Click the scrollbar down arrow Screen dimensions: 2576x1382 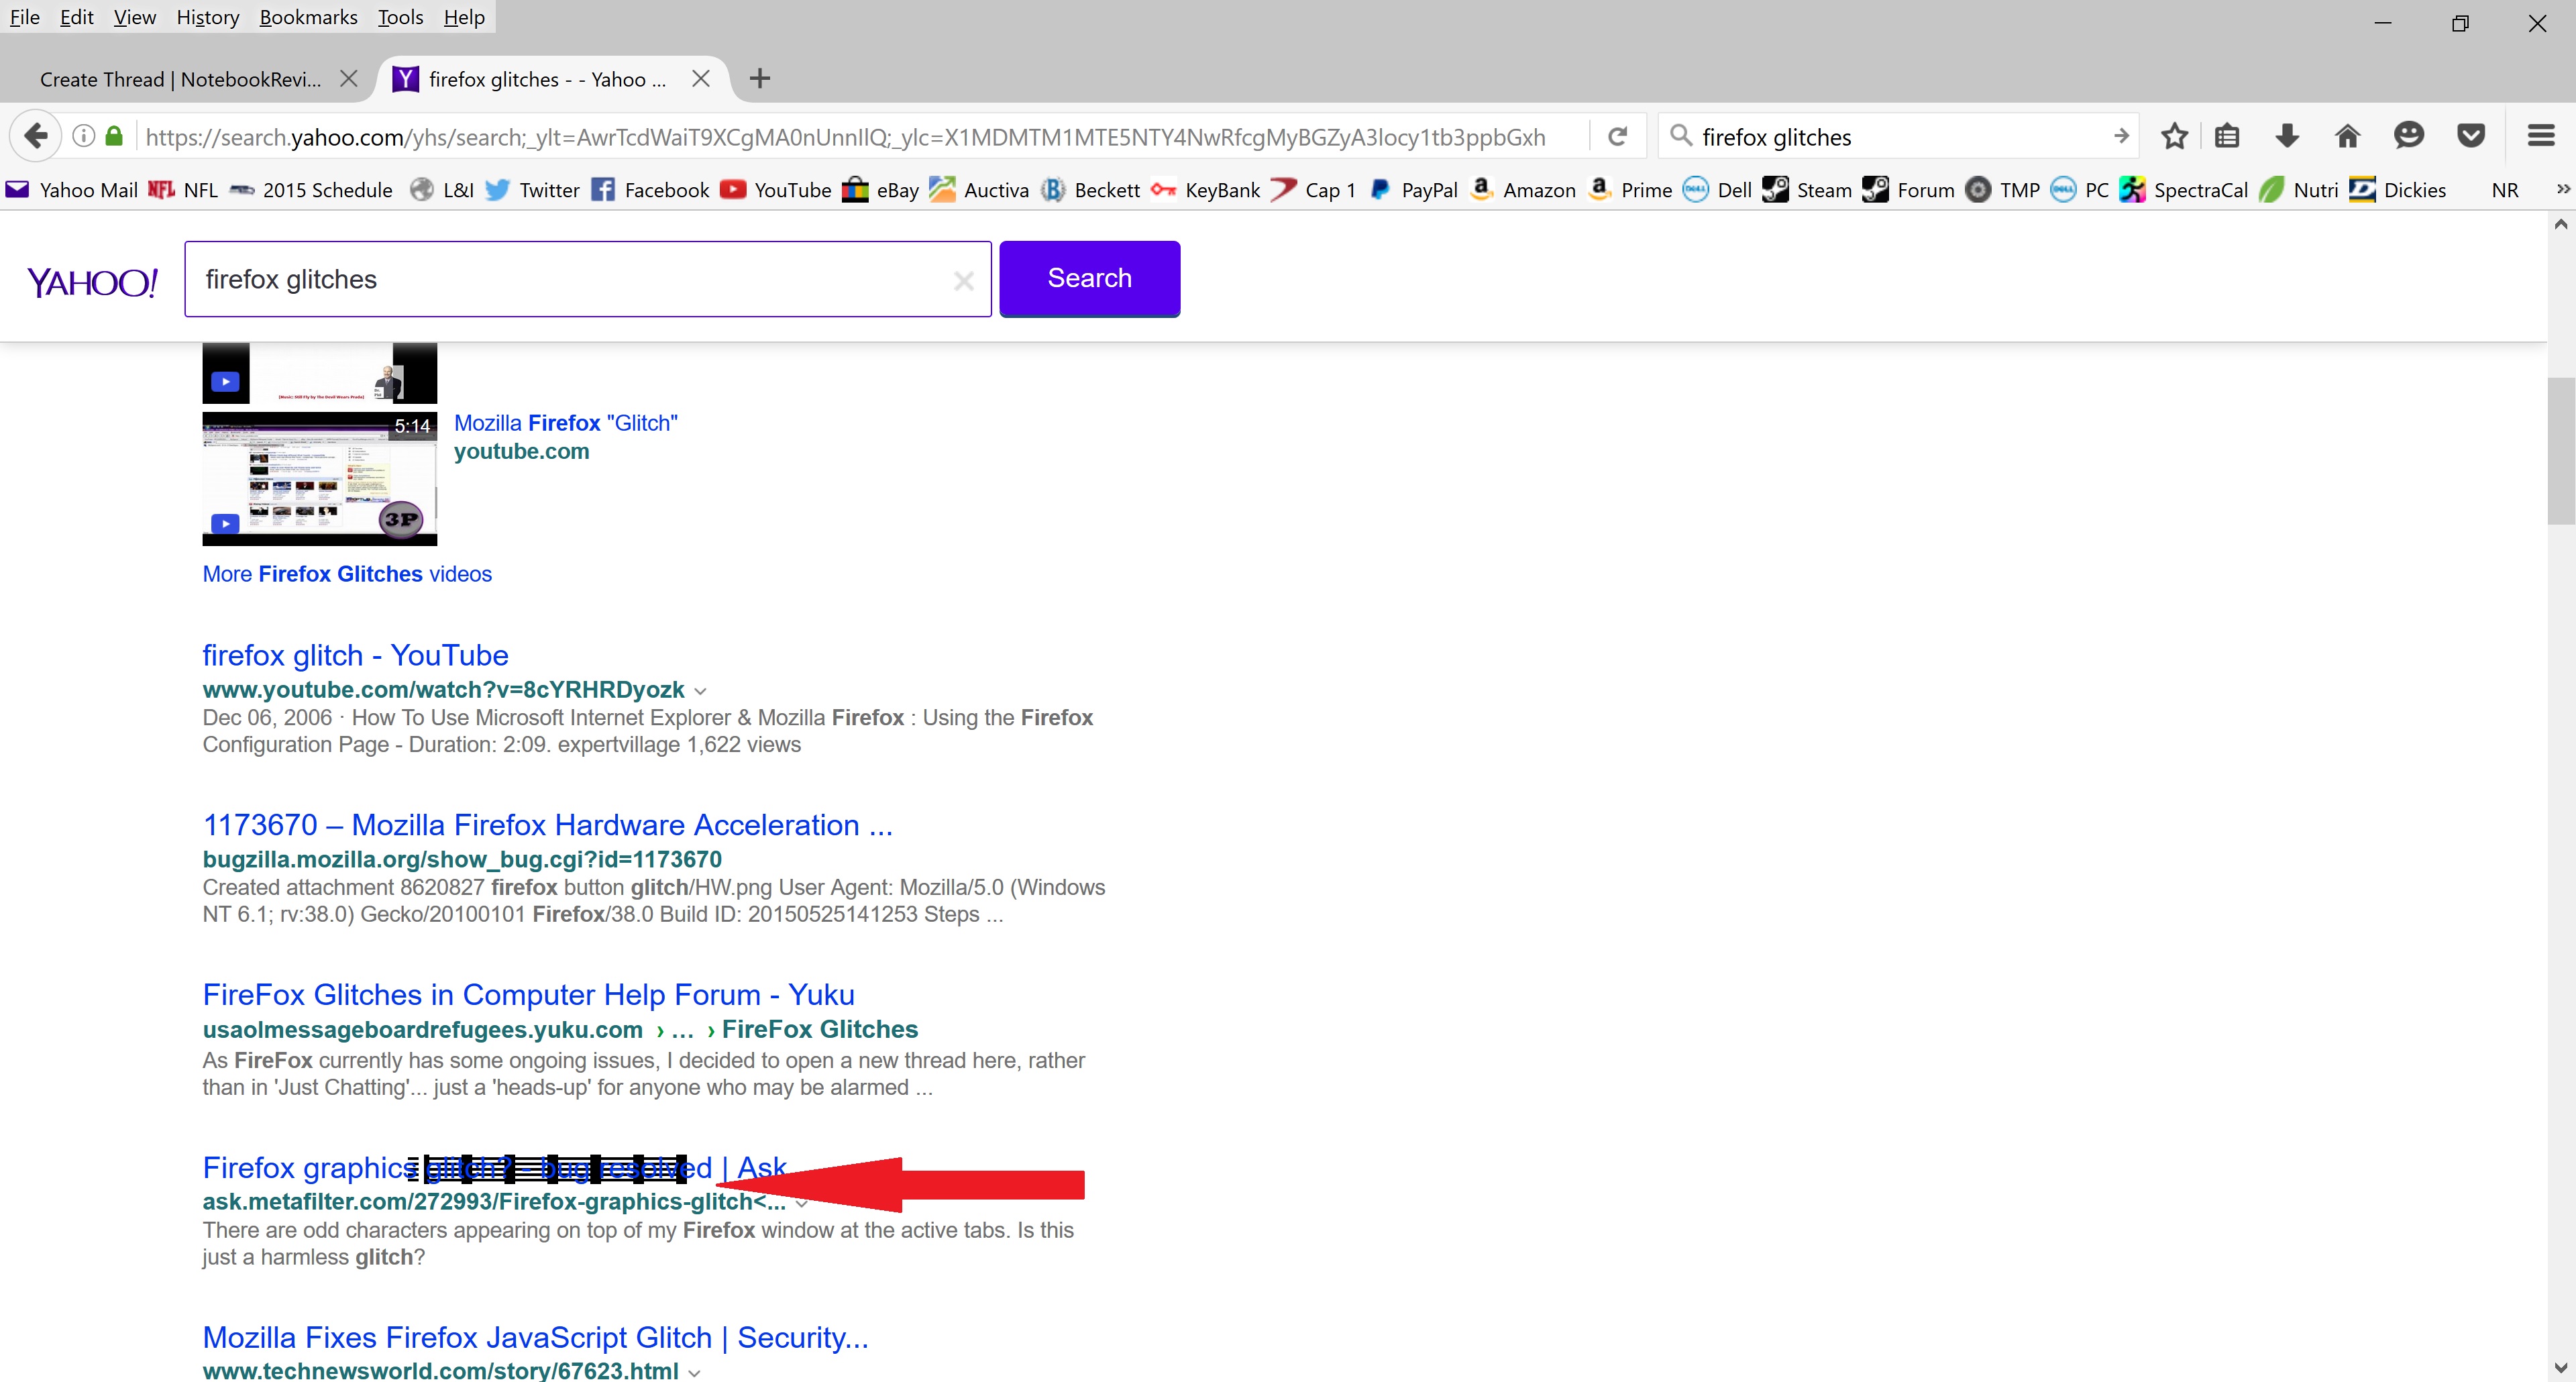pos(2561,1367)
